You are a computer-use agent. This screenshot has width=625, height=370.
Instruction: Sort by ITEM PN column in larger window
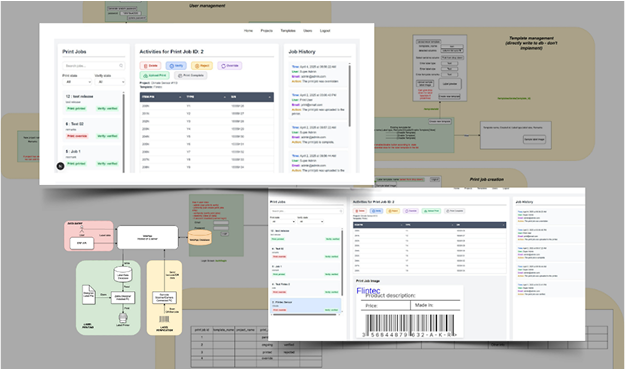(x=161, y=97)
